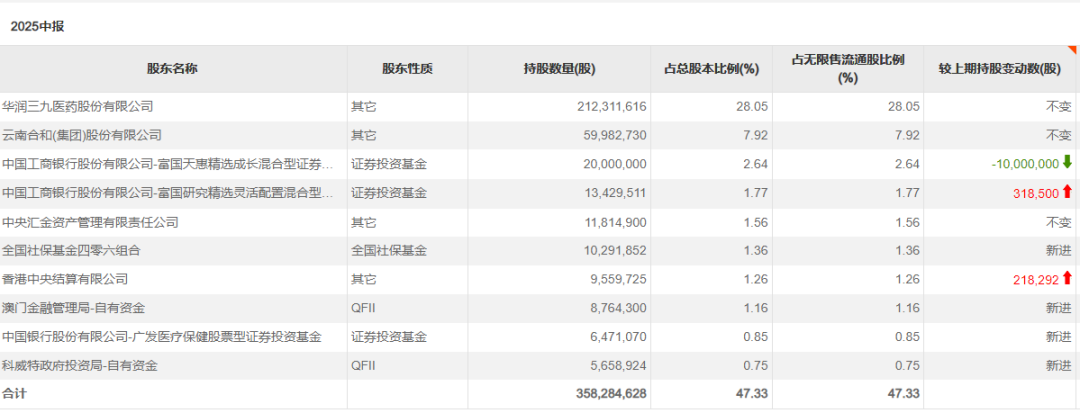Click 不变 in the 华润三九医药 row
This screenshot has width=1080, height=413.
pyautogui.click(x=1059, y=107)
